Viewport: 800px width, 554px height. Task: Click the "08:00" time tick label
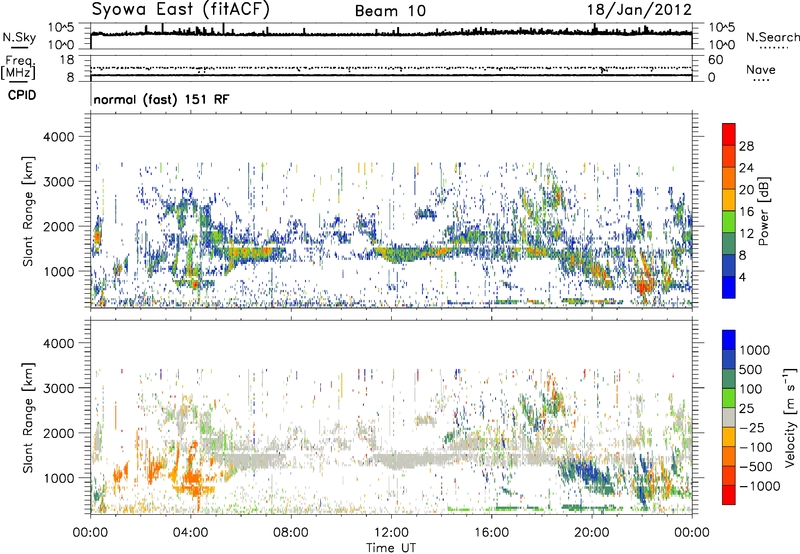point(291,533)
